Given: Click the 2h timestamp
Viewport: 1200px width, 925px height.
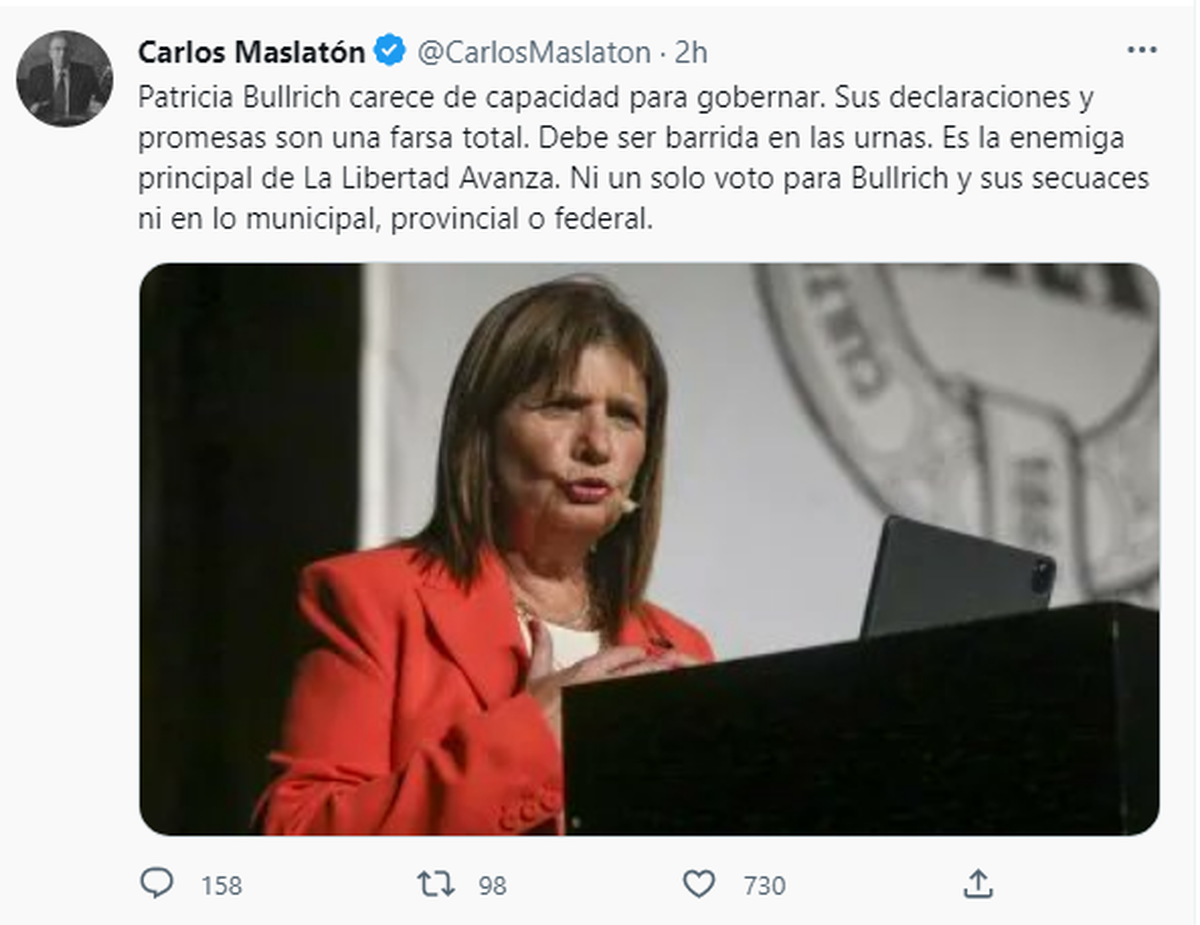Looking at the screenshot, I should click(691, 51).
